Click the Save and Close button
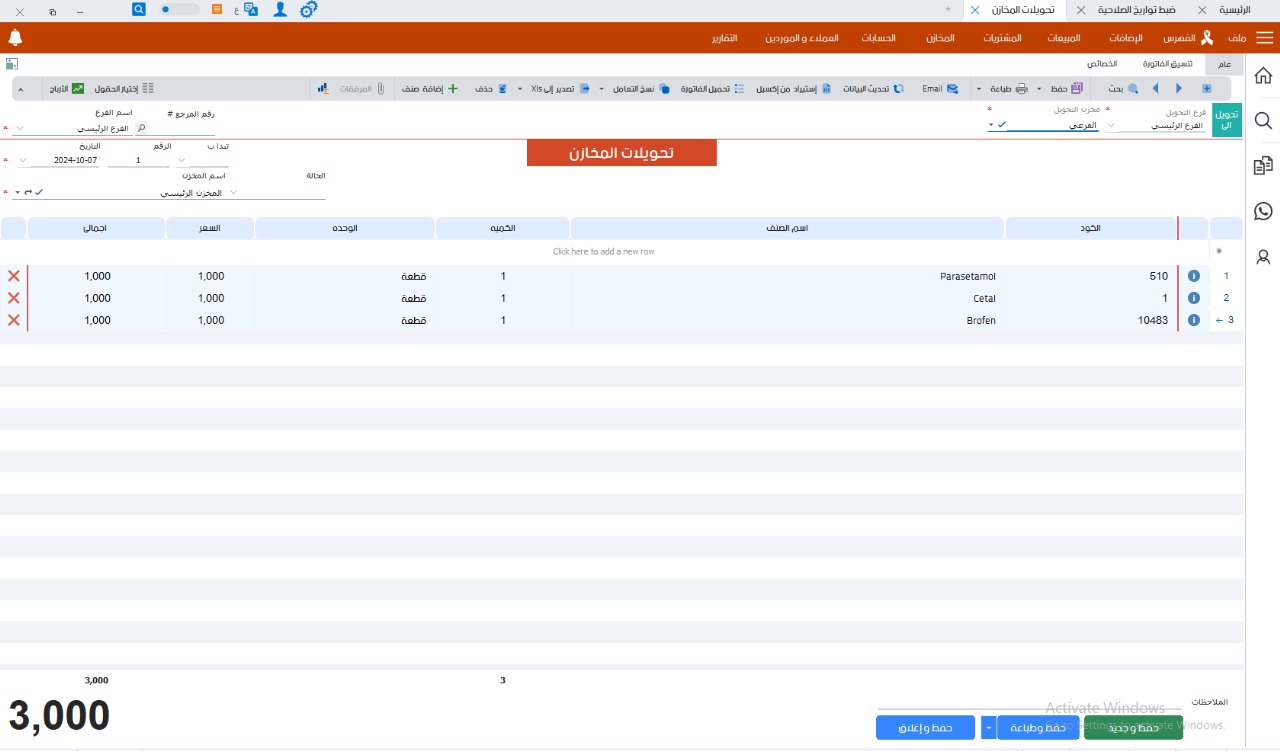The image size is (1280, 751). (x=925, y=728)
